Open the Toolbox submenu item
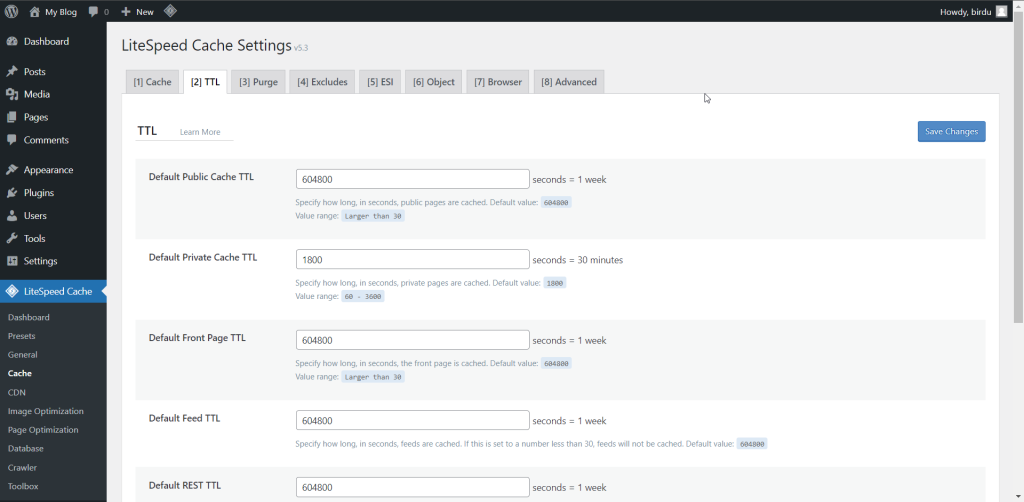 [x=23, y=486]
